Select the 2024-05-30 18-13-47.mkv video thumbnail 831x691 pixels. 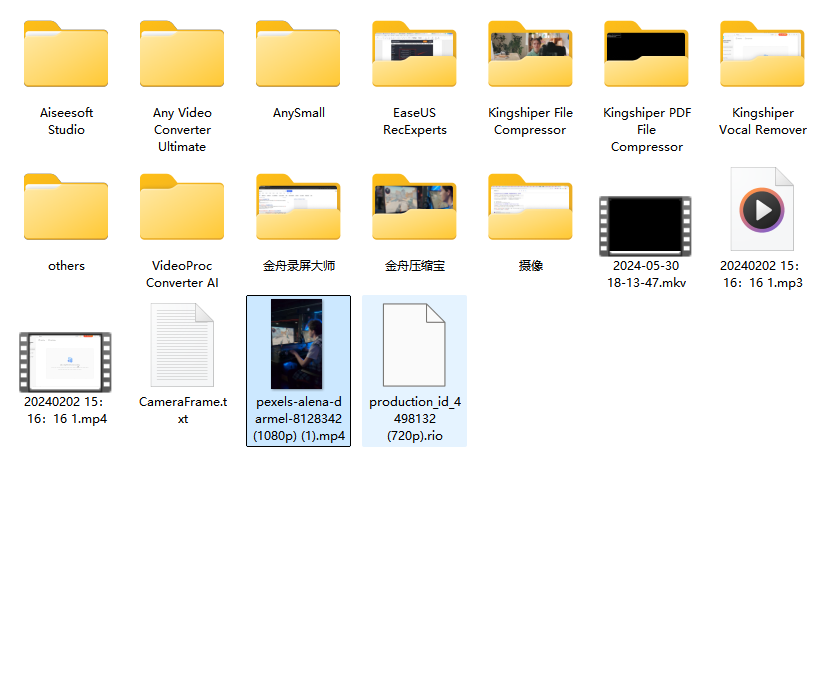[x=645, y=226]
